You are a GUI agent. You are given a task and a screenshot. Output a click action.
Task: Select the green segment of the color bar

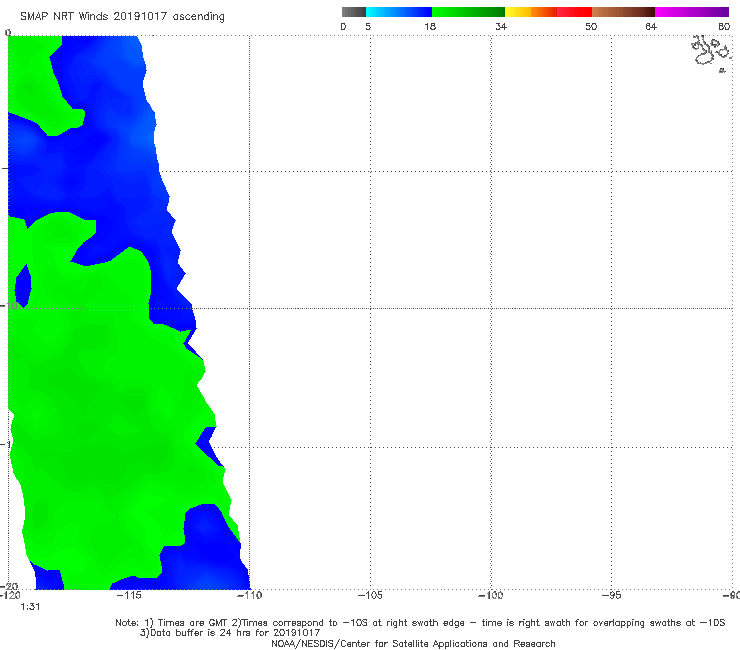pyautogui.click(x=468, y=12)
